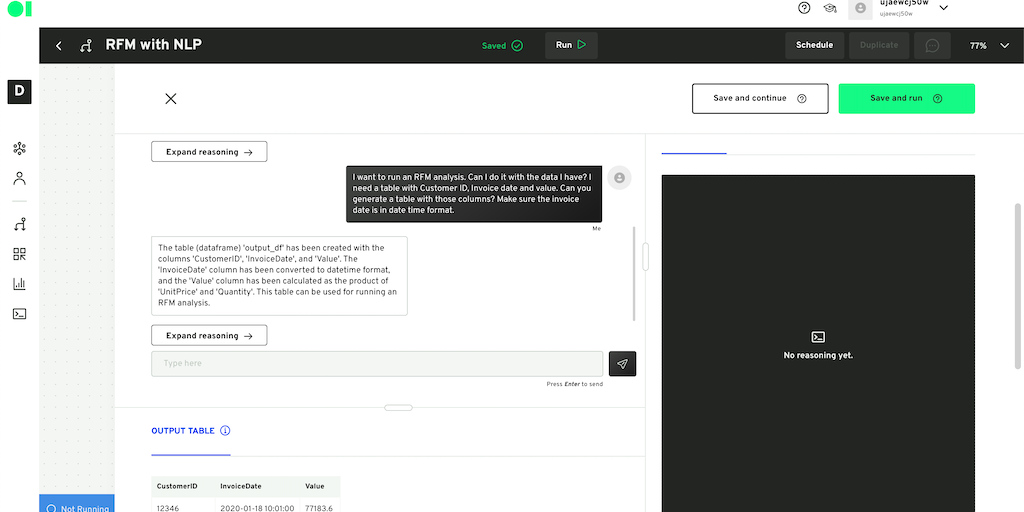The height and width of the screenshot is (512, 1024).
Task: Open the help question mark icon
Action: point(804,8)
